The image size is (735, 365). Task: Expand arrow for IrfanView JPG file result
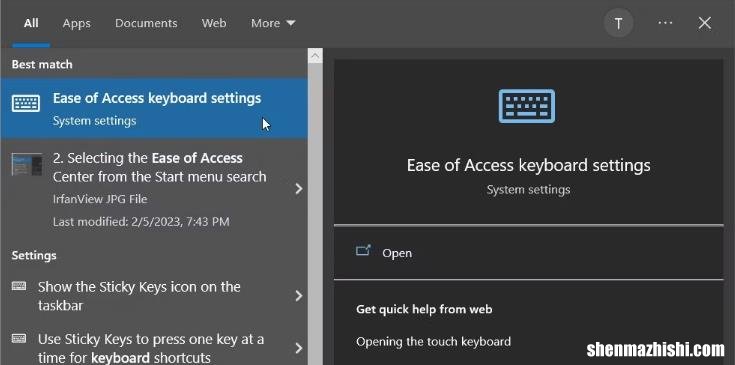pos(299,189)
